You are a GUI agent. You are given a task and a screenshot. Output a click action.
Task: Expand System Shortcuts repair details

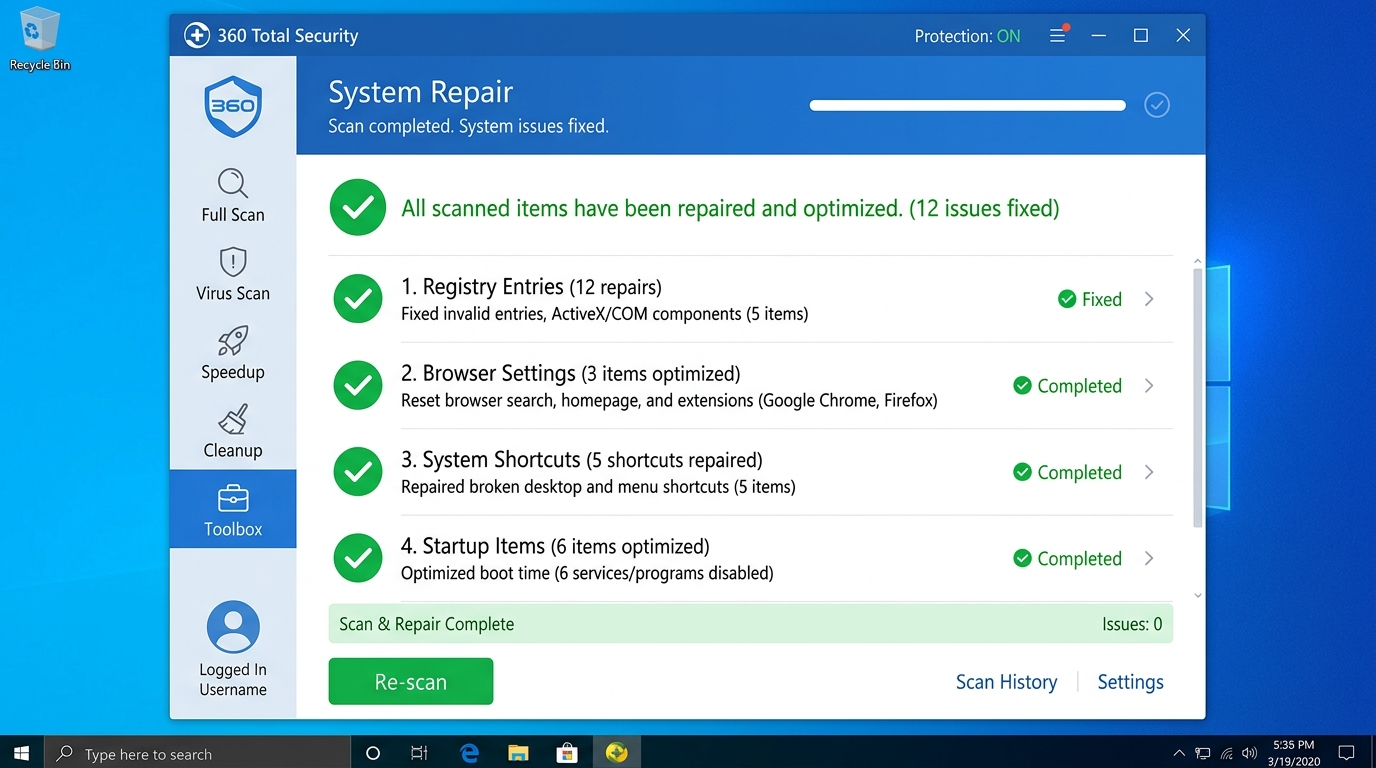click(1148, 471)
